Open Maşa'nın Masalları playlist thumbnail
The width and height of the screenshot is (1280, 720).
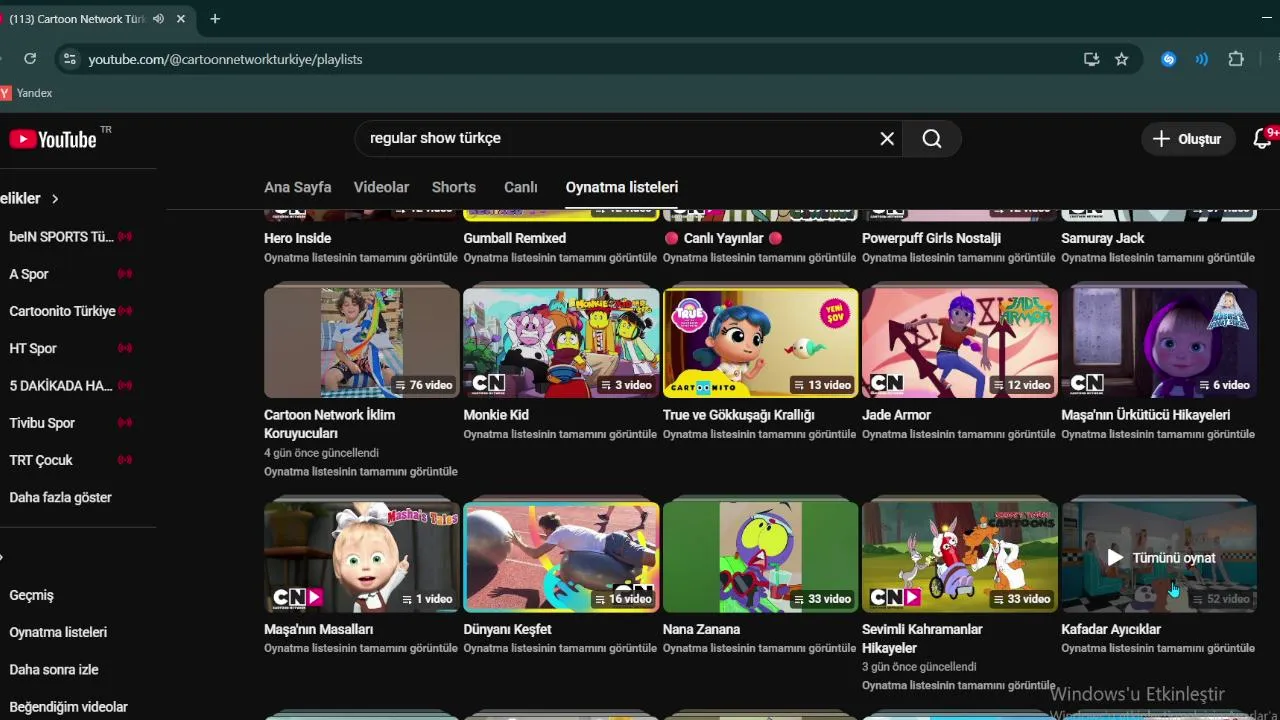[361, 557]
